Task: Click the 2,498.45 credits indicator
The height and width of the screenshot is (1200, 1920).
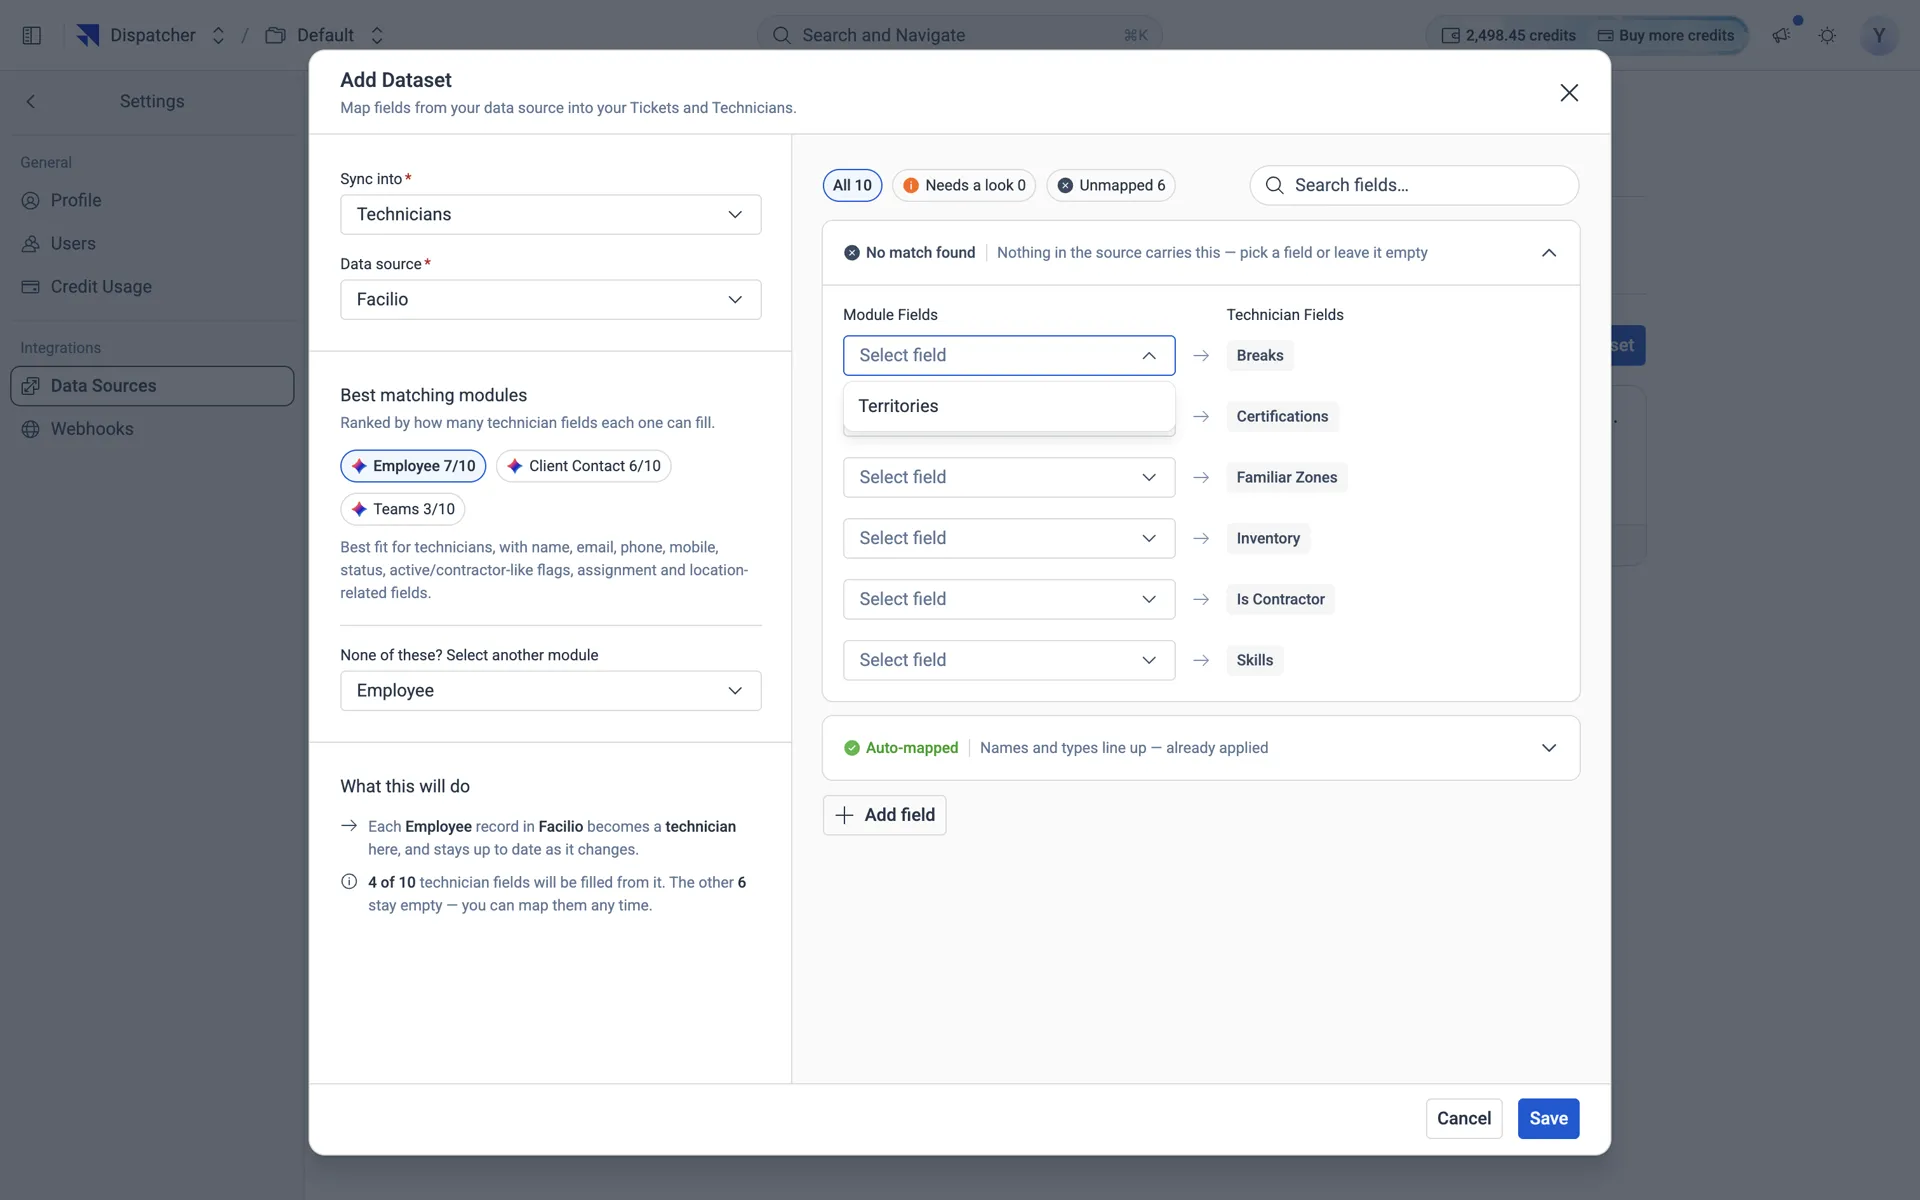Action: [1508, 35]
